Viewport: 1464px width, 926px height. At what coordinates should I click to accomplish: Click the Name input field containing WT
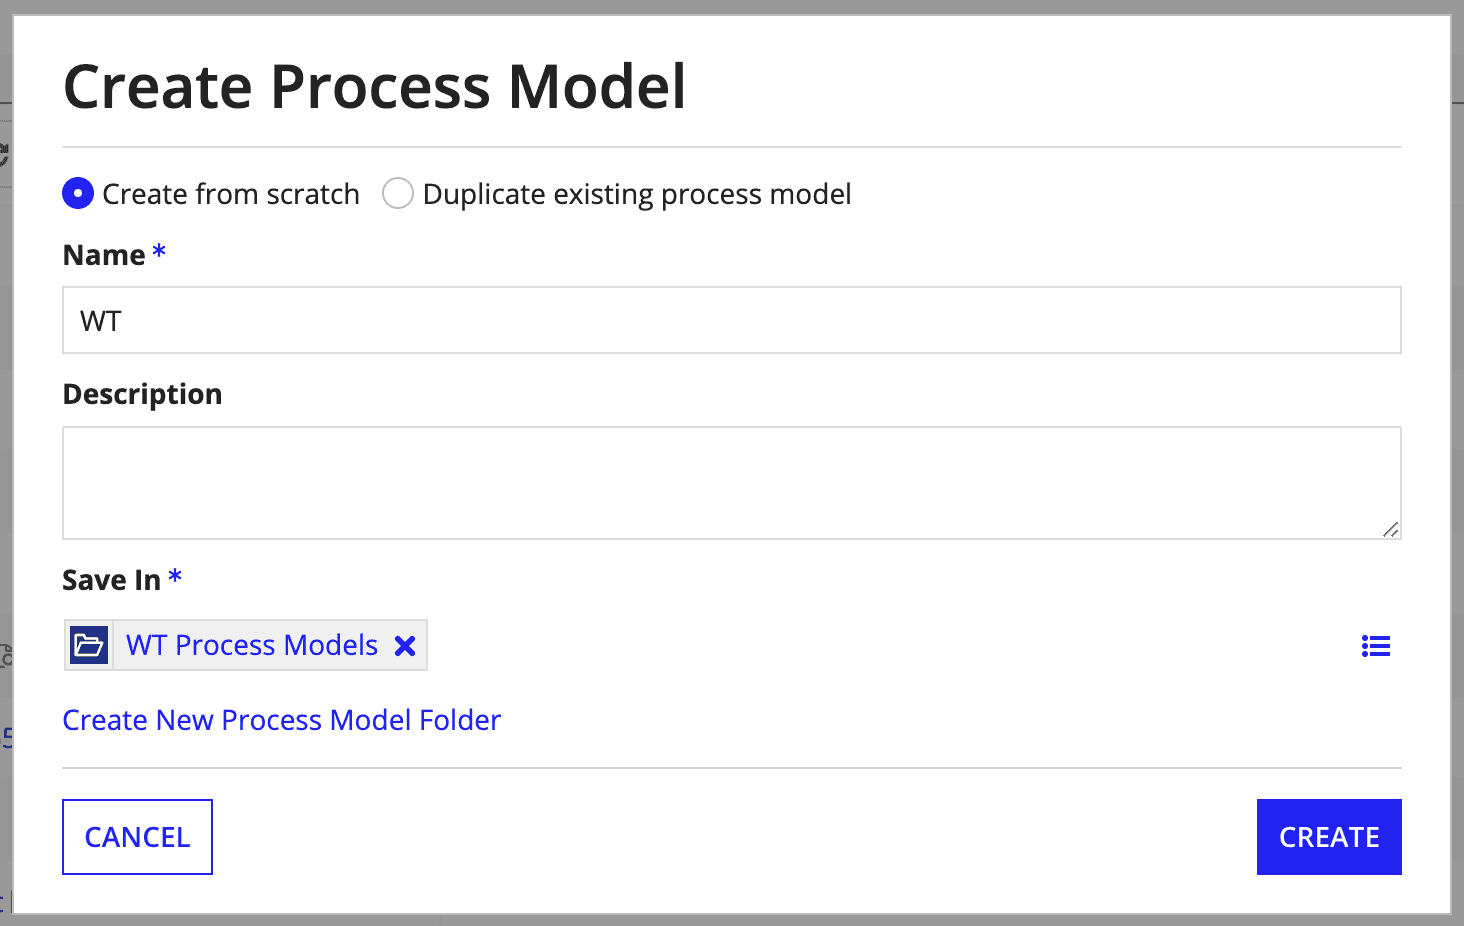[731, 320]
